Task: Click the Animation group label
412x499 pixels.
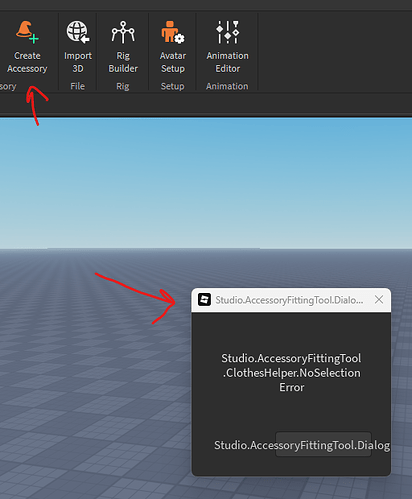Action: 227,86
